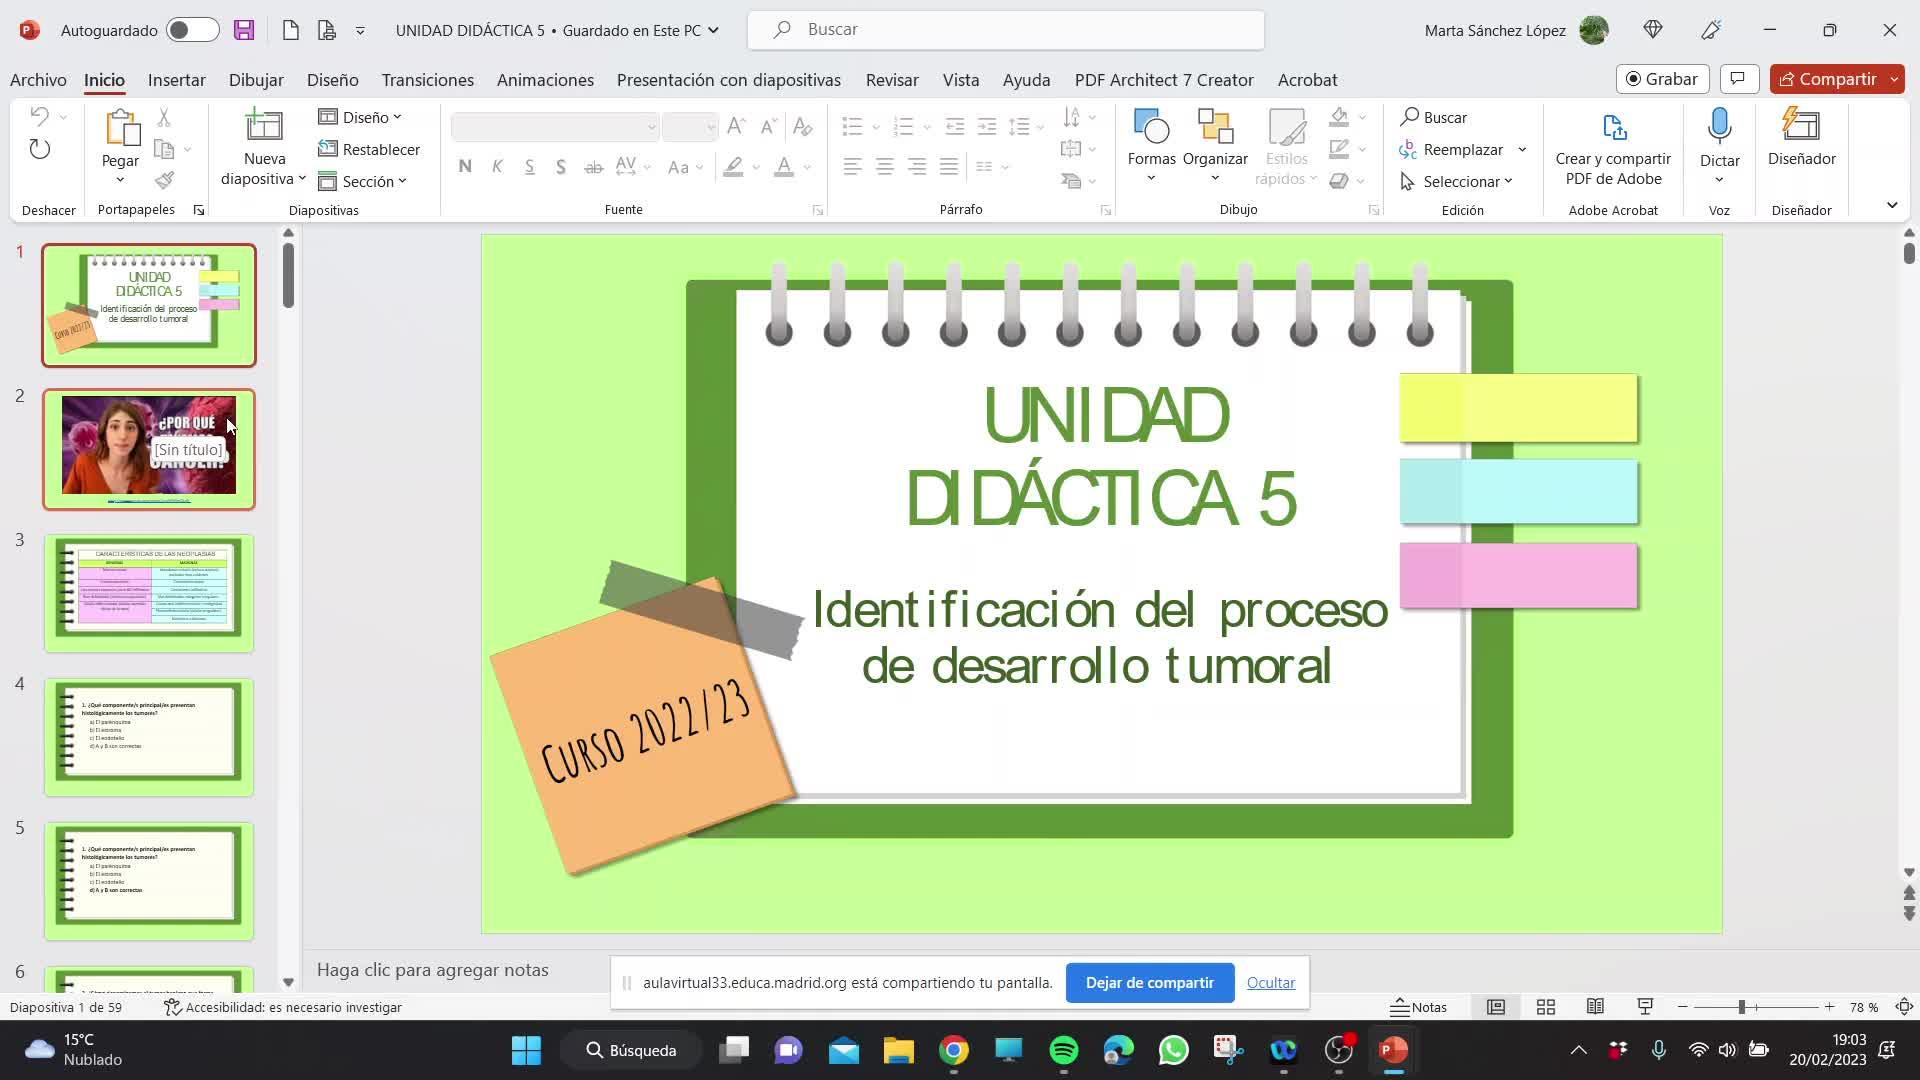Screen dimensions: 1920x1080
Task: Switch to the Insertar tab
Action: (176, 80)
